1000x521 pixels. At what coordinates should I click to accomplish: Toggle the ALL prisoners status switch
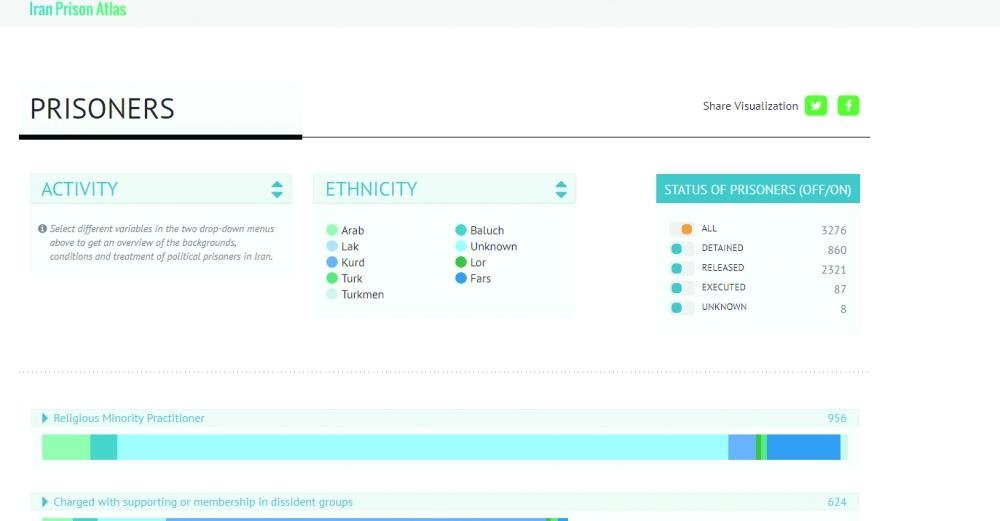point(682,229)
